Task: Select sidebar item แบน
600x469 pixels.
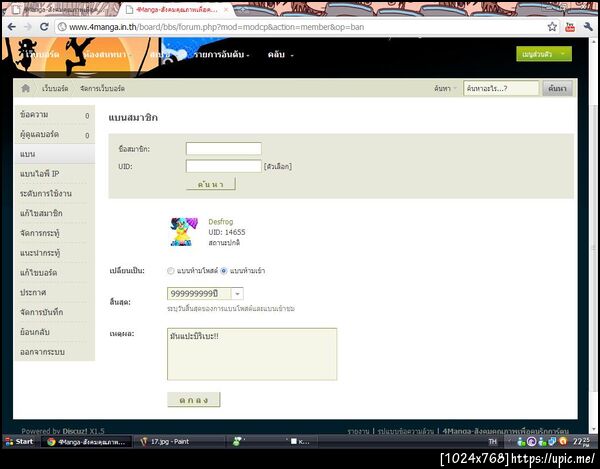Action: [x=54, y=154]
